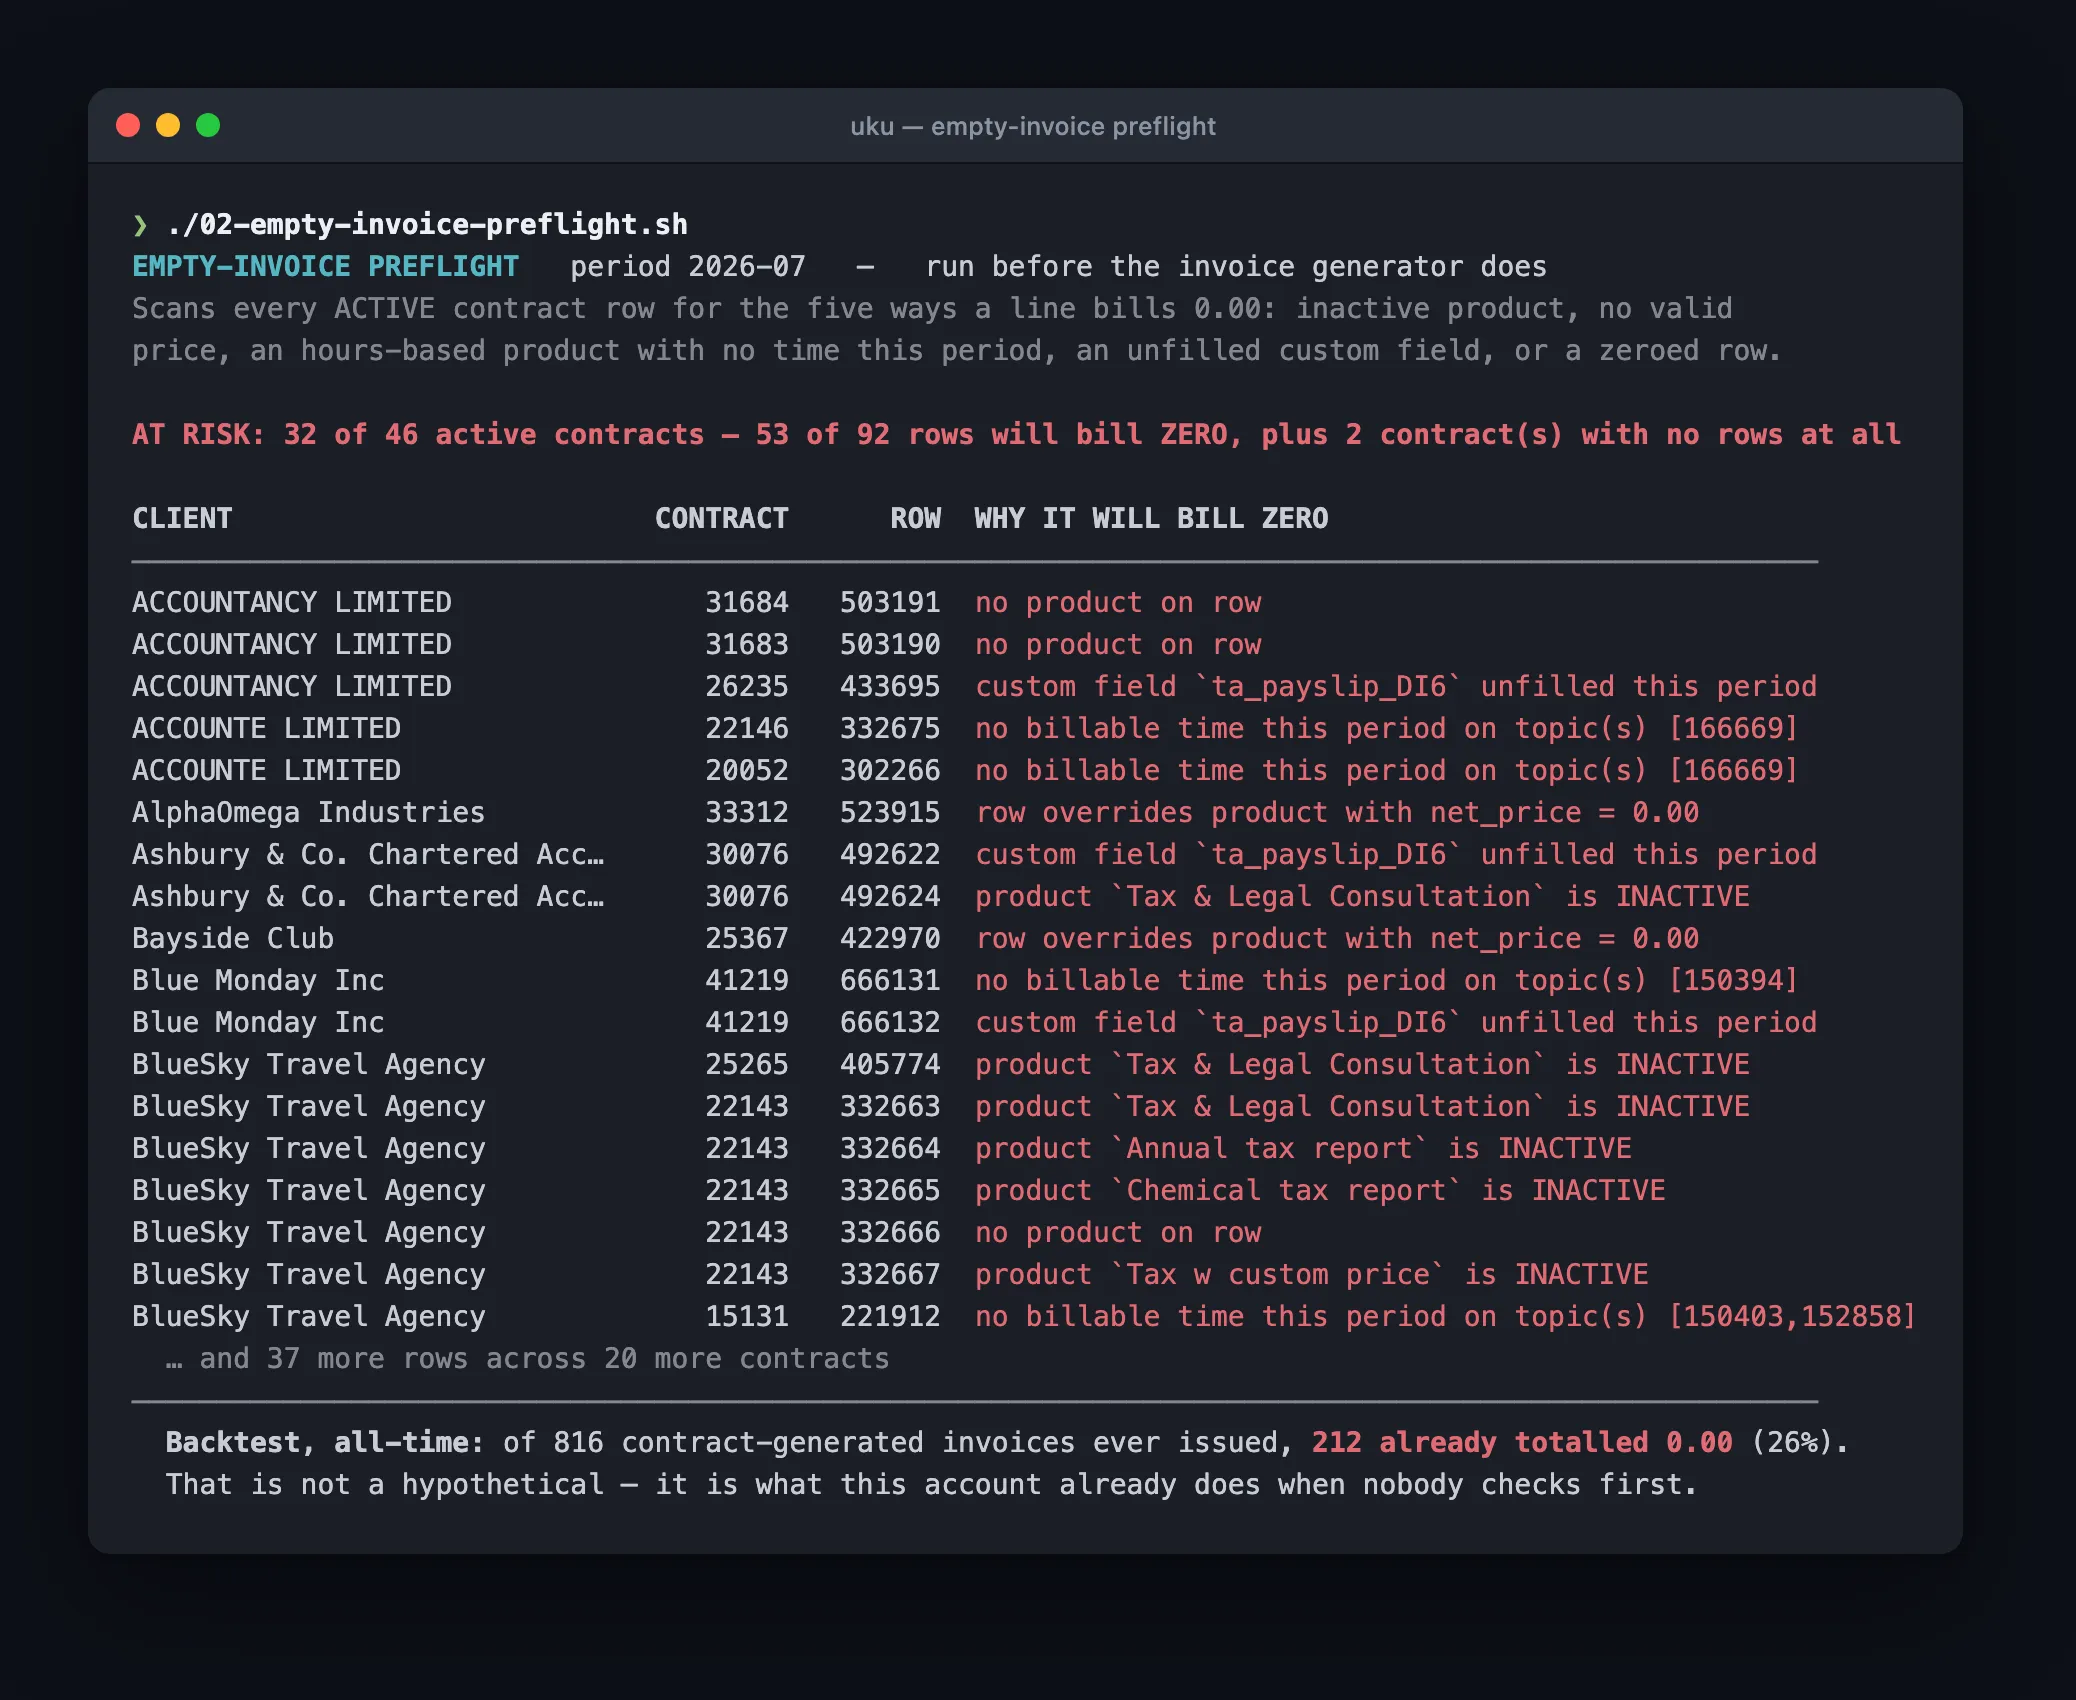Click row number 332663

890,1106
